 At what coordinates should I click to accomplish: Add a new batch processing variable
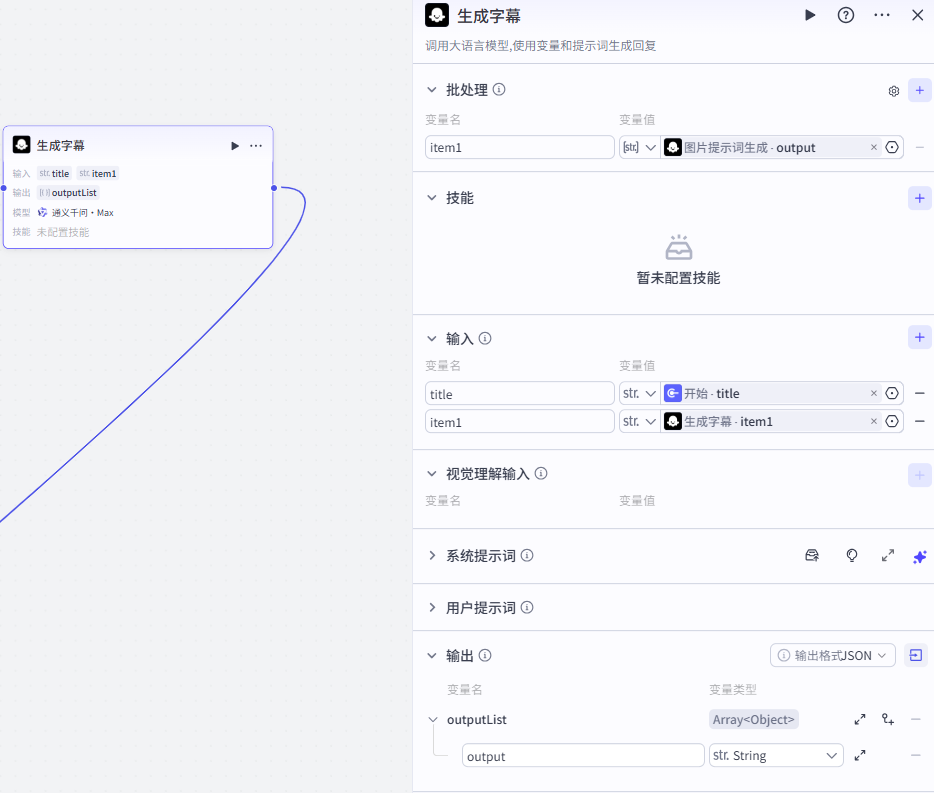click(x=919, y=90)
